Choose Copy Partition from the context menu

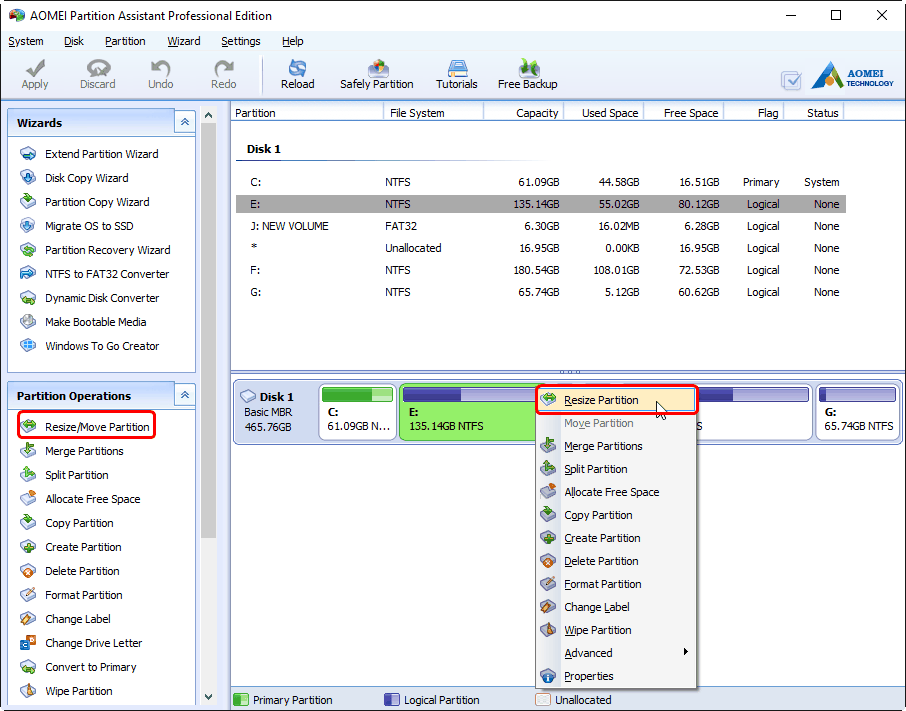pos(617,515)
